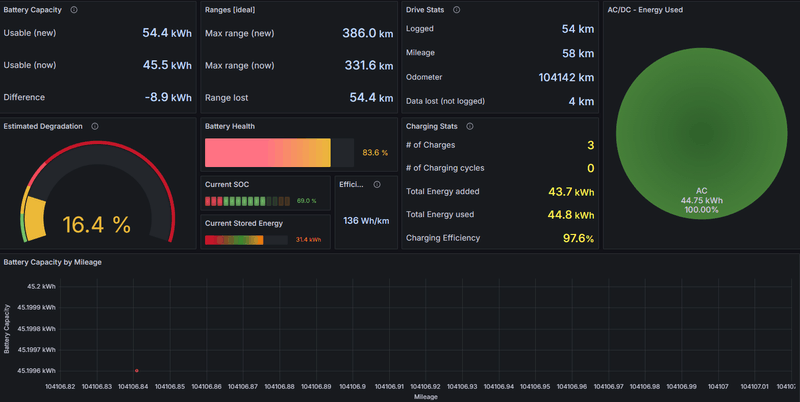The width and height of the screenshot is (800, 402).
Task: Select the # of Charging cycles value 0
Action: click(x=590, y=168)
